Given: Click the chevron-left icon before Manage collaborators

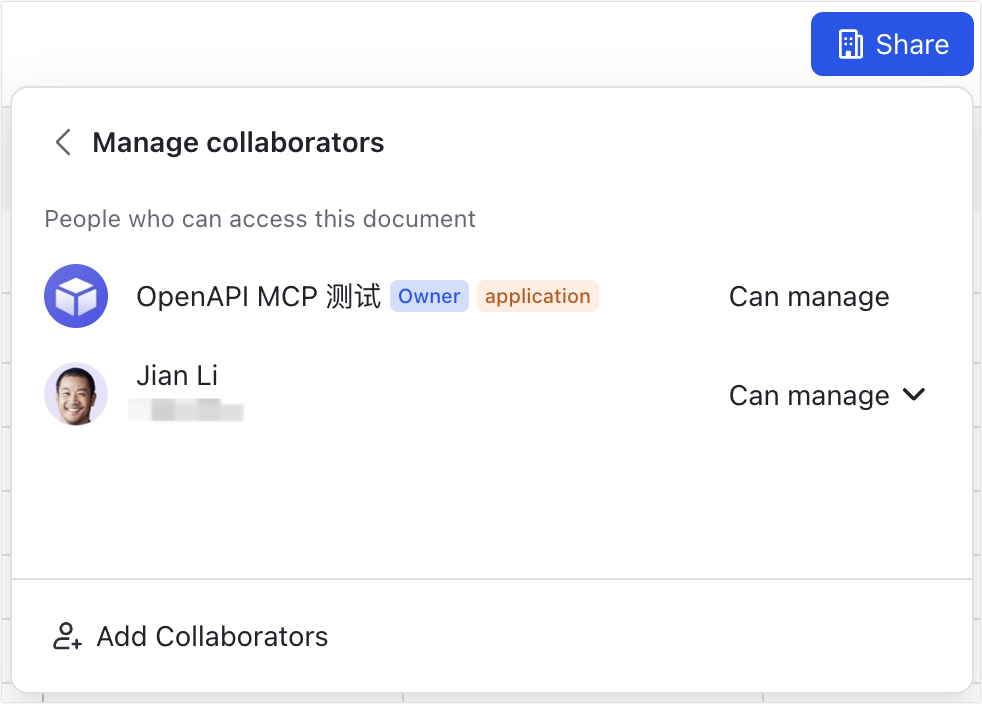Looking at the screenshot, I should coord(62,142).
